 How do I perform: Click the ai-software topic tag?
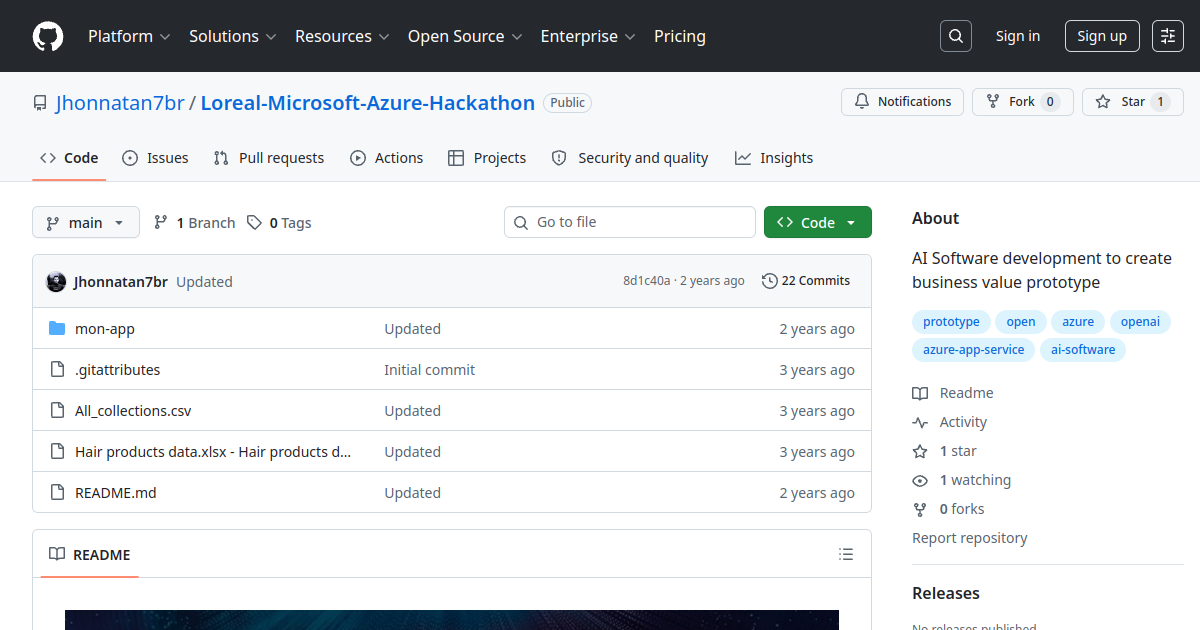point(1083,350)
